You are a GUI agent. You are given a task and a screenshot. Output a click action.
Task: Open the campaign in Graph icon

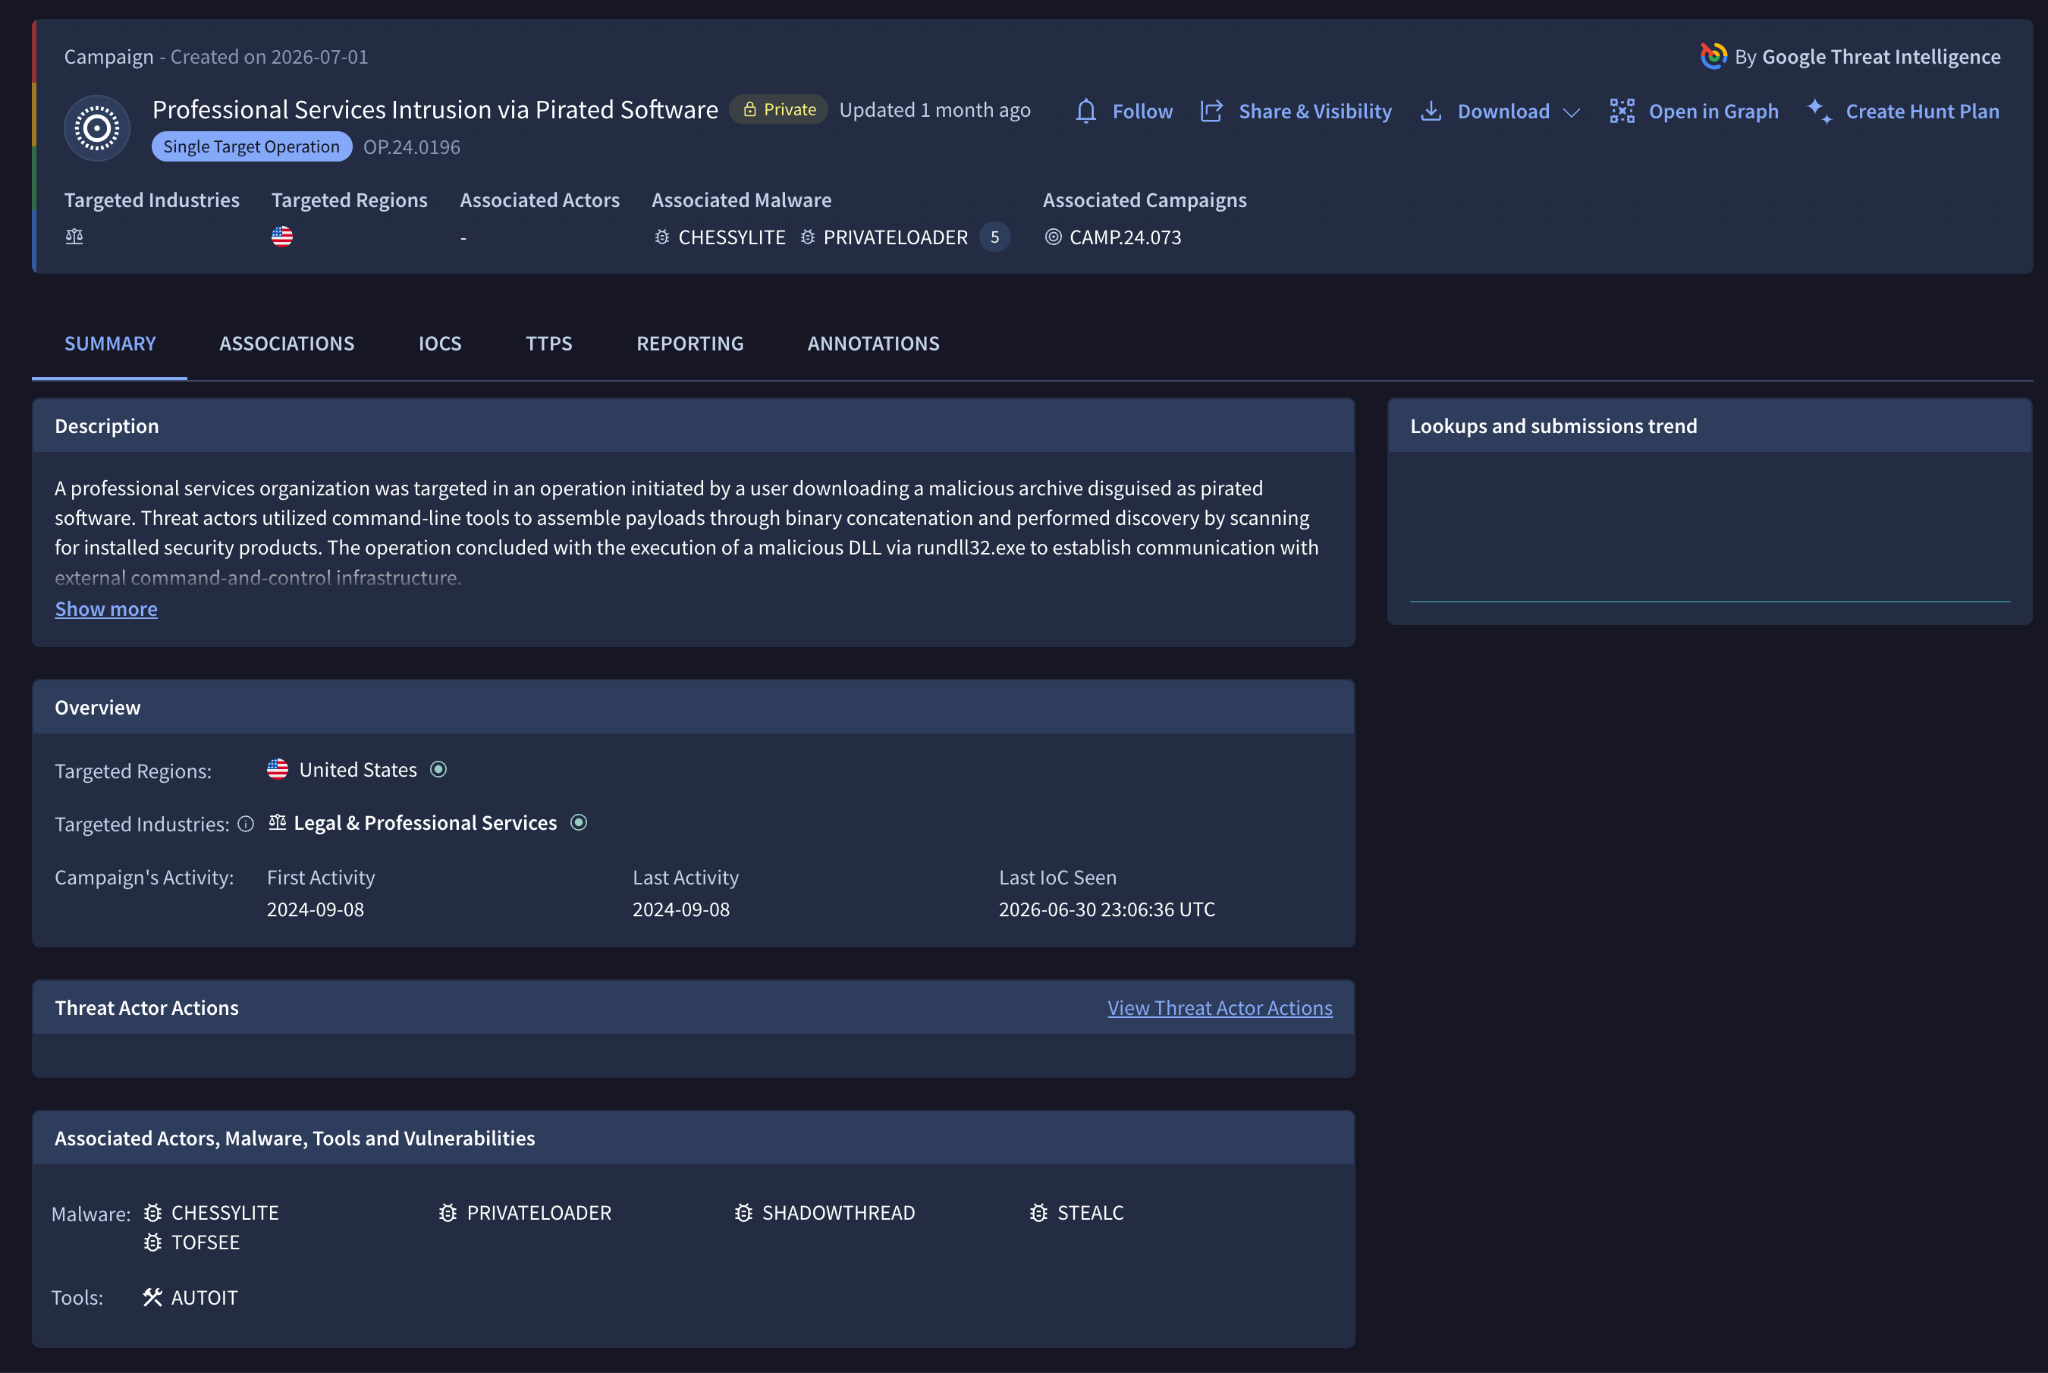[x=1622, y=111]
